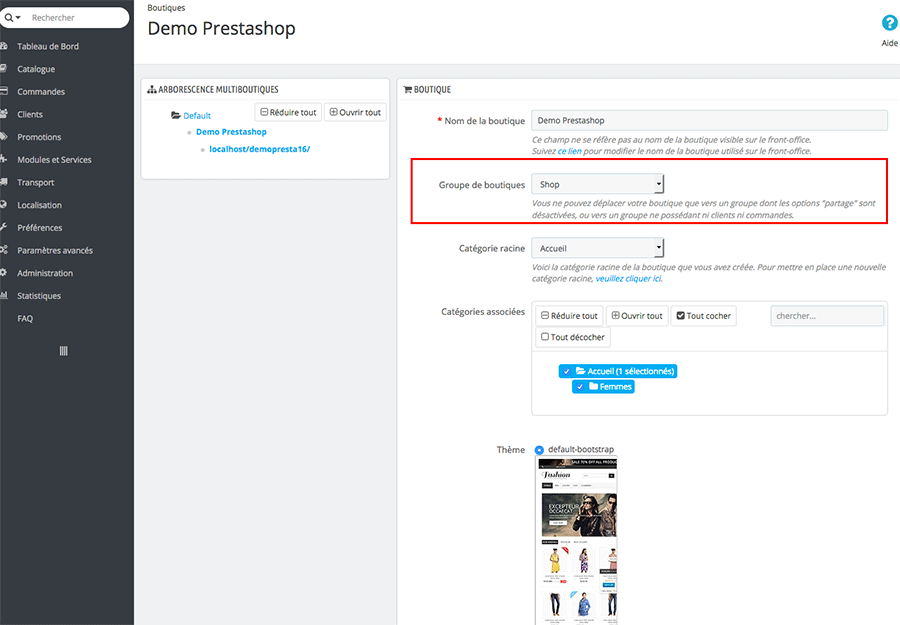Viewport: 900px width, 625px height.
Task: Click the Réduire tout button in Arborescence panel
Action: [288, 113]
